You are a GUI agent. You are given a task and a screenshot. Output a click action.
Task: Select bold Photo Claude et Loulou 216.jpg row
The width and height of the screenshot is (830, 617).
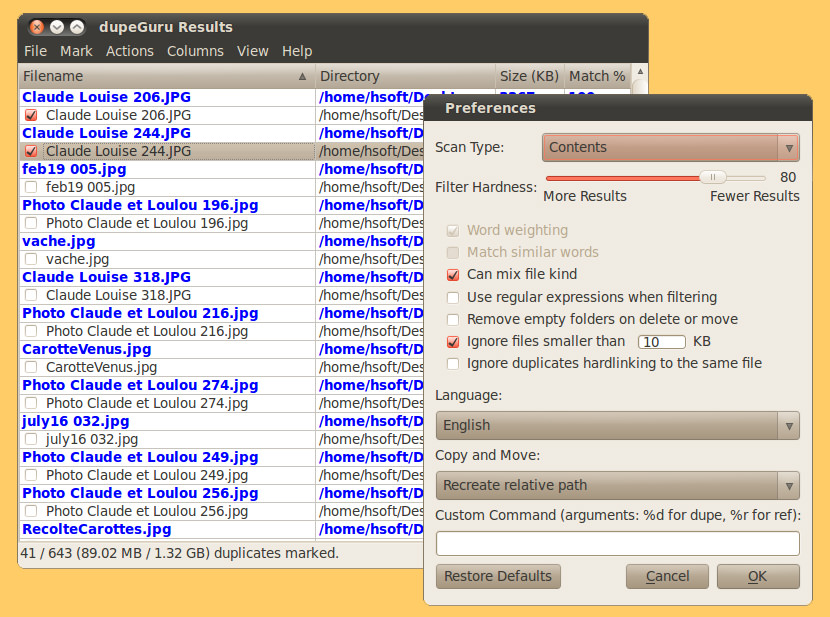tap(221, 313)
